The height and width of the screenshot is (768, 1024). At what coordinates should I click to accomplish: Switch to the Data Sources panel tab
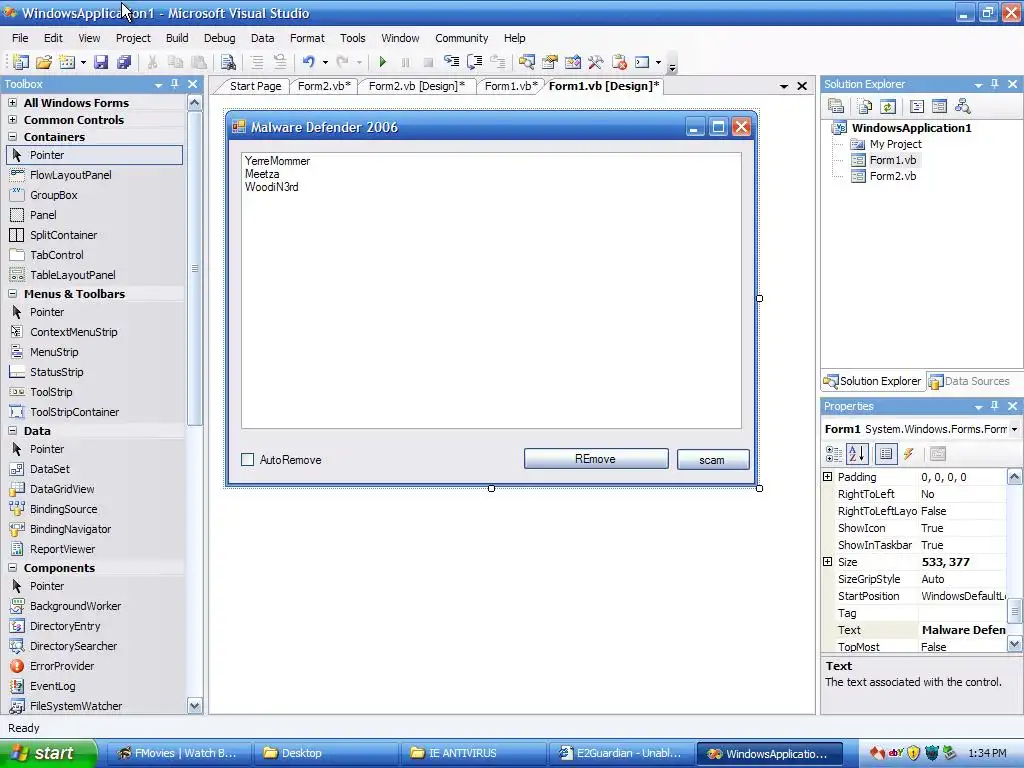click(x=969, y=381)
